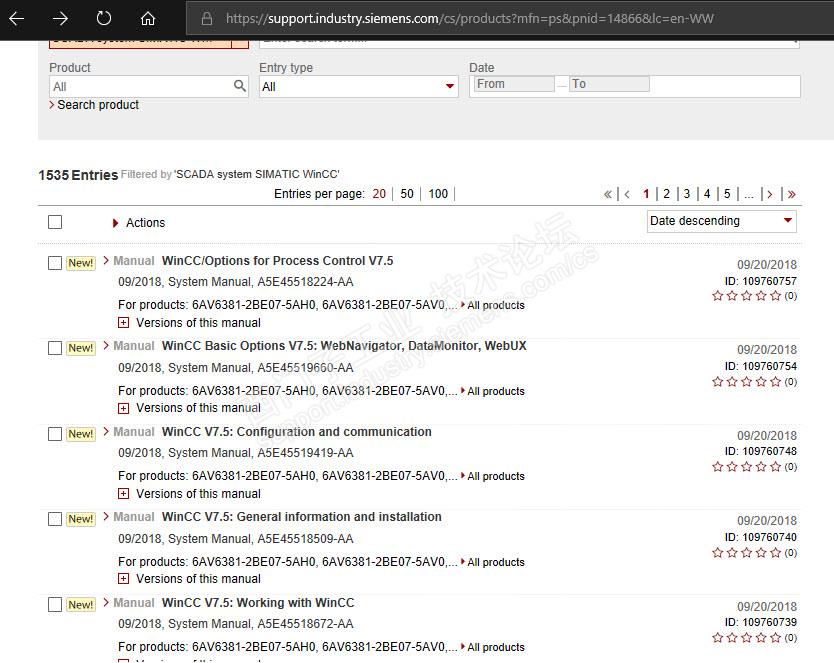Viewport: 834px width, 663px height.
Task: Open the Entry type dropdown
Action: point(358,86)
